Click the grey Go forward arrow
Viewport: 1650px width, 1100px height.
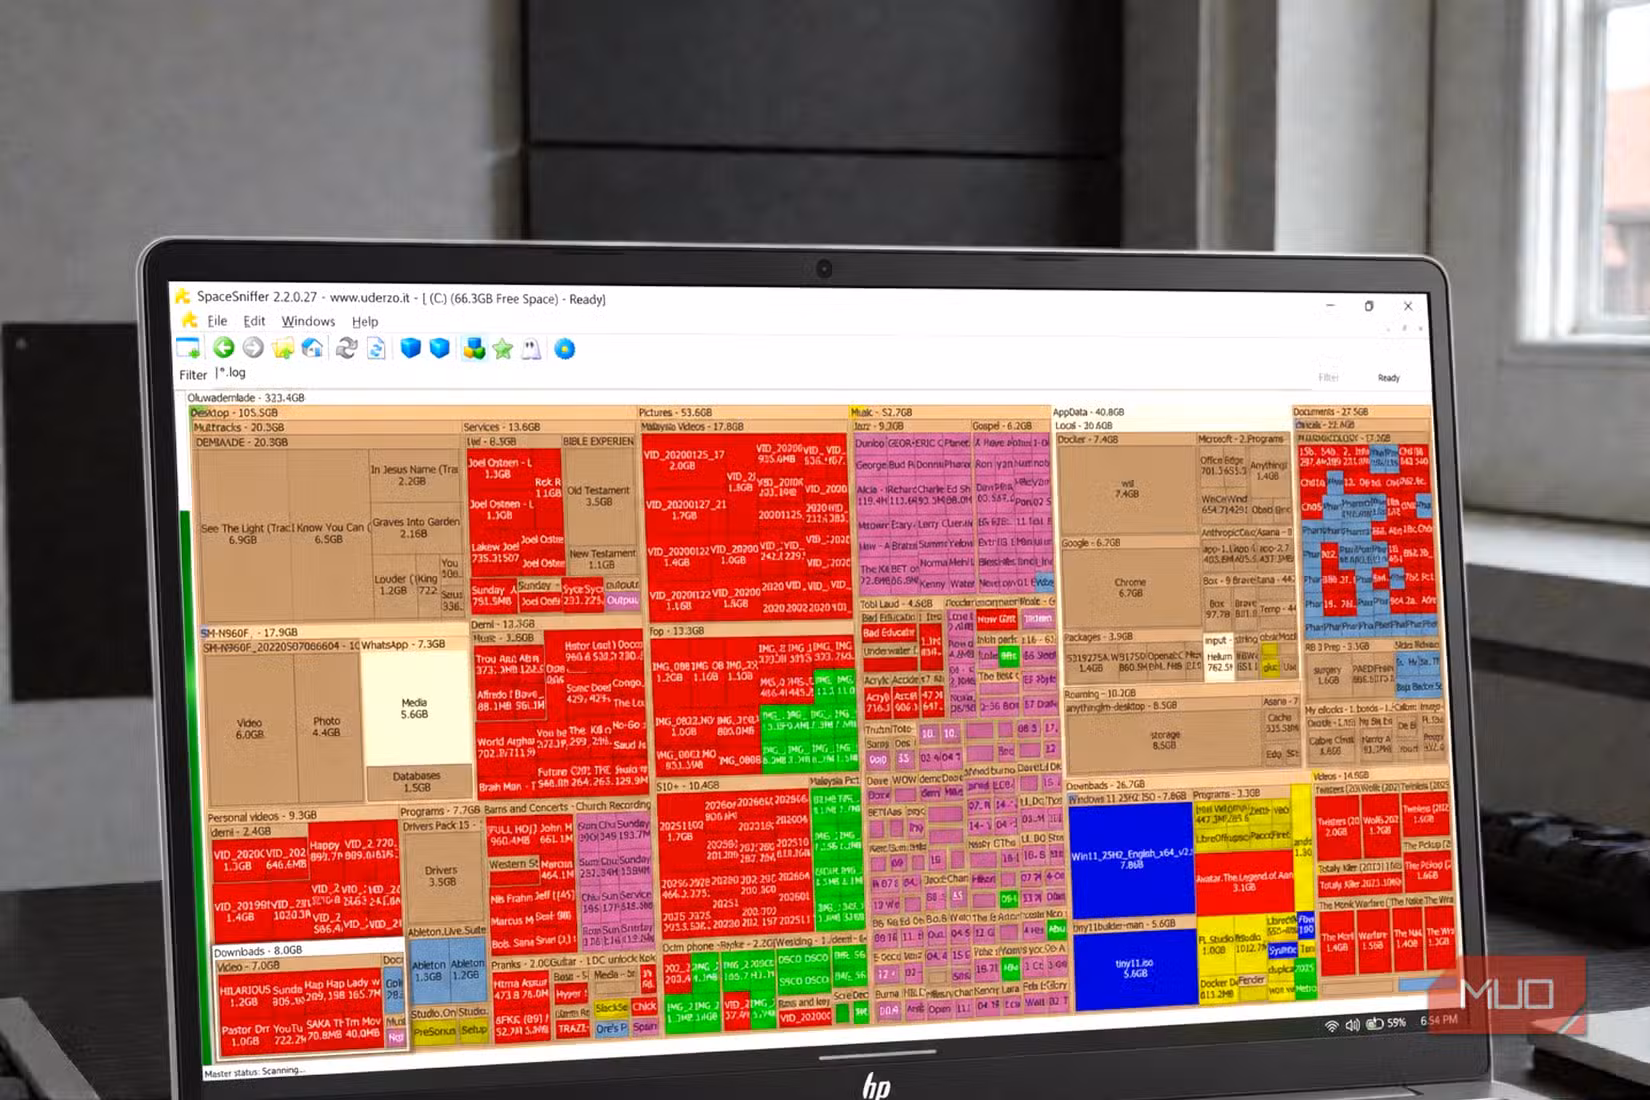pyautogui.click(x=253, y=348)
